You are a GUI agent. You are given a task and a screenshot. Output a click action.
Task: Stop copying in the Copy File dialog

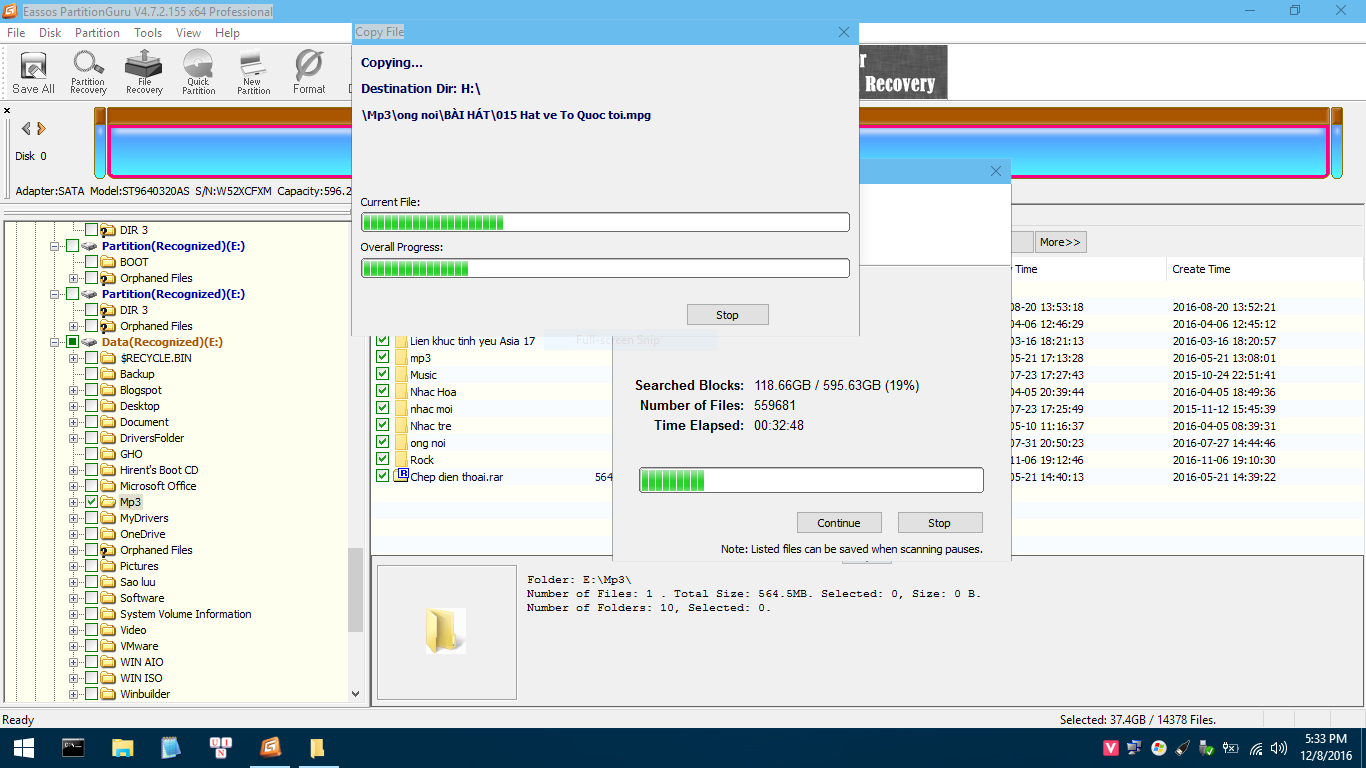pos(727,315)
